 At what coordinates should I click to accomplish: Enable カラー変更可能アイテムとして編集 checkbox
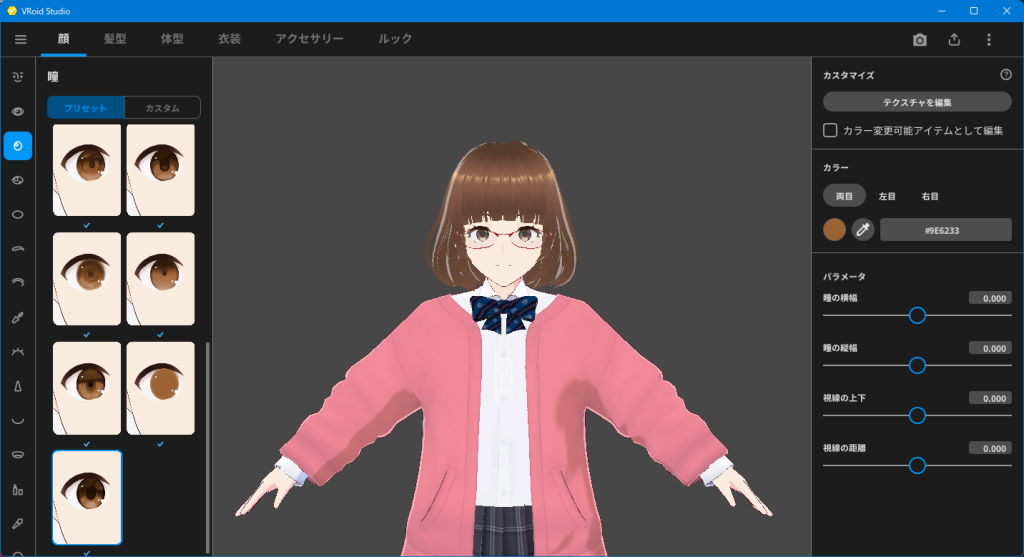point(830,131)
